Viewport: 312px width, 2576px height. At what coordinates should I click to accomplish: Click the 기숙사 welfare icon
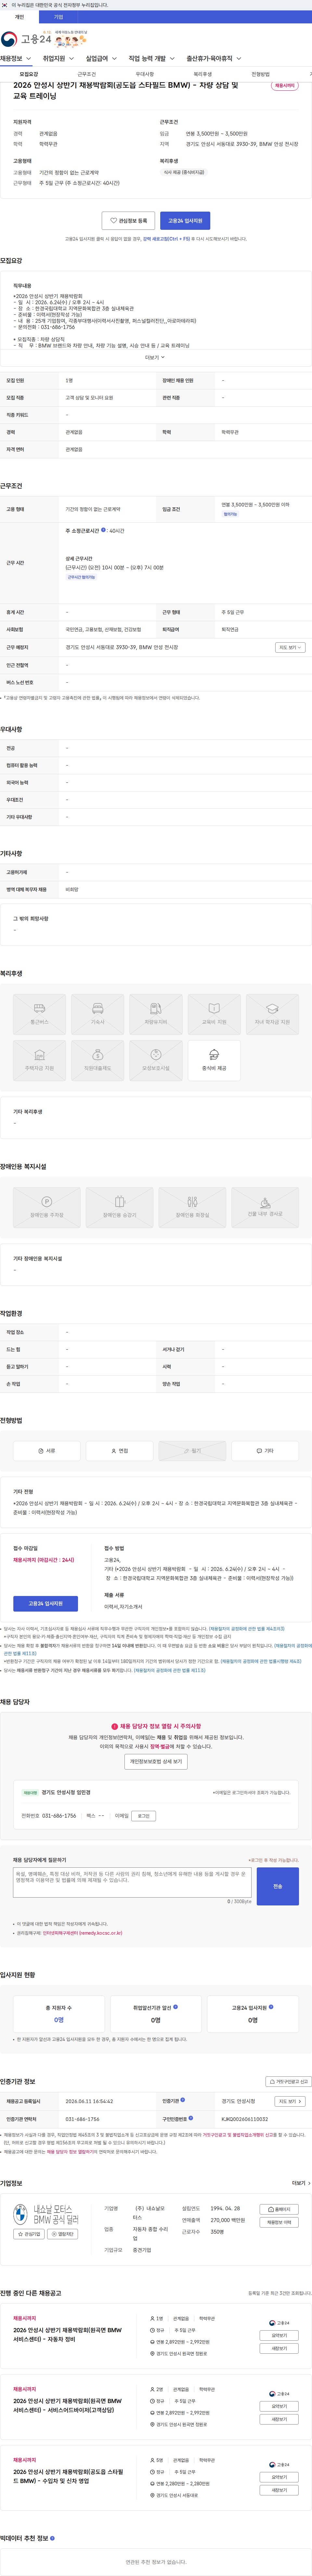click(97, 1014)
